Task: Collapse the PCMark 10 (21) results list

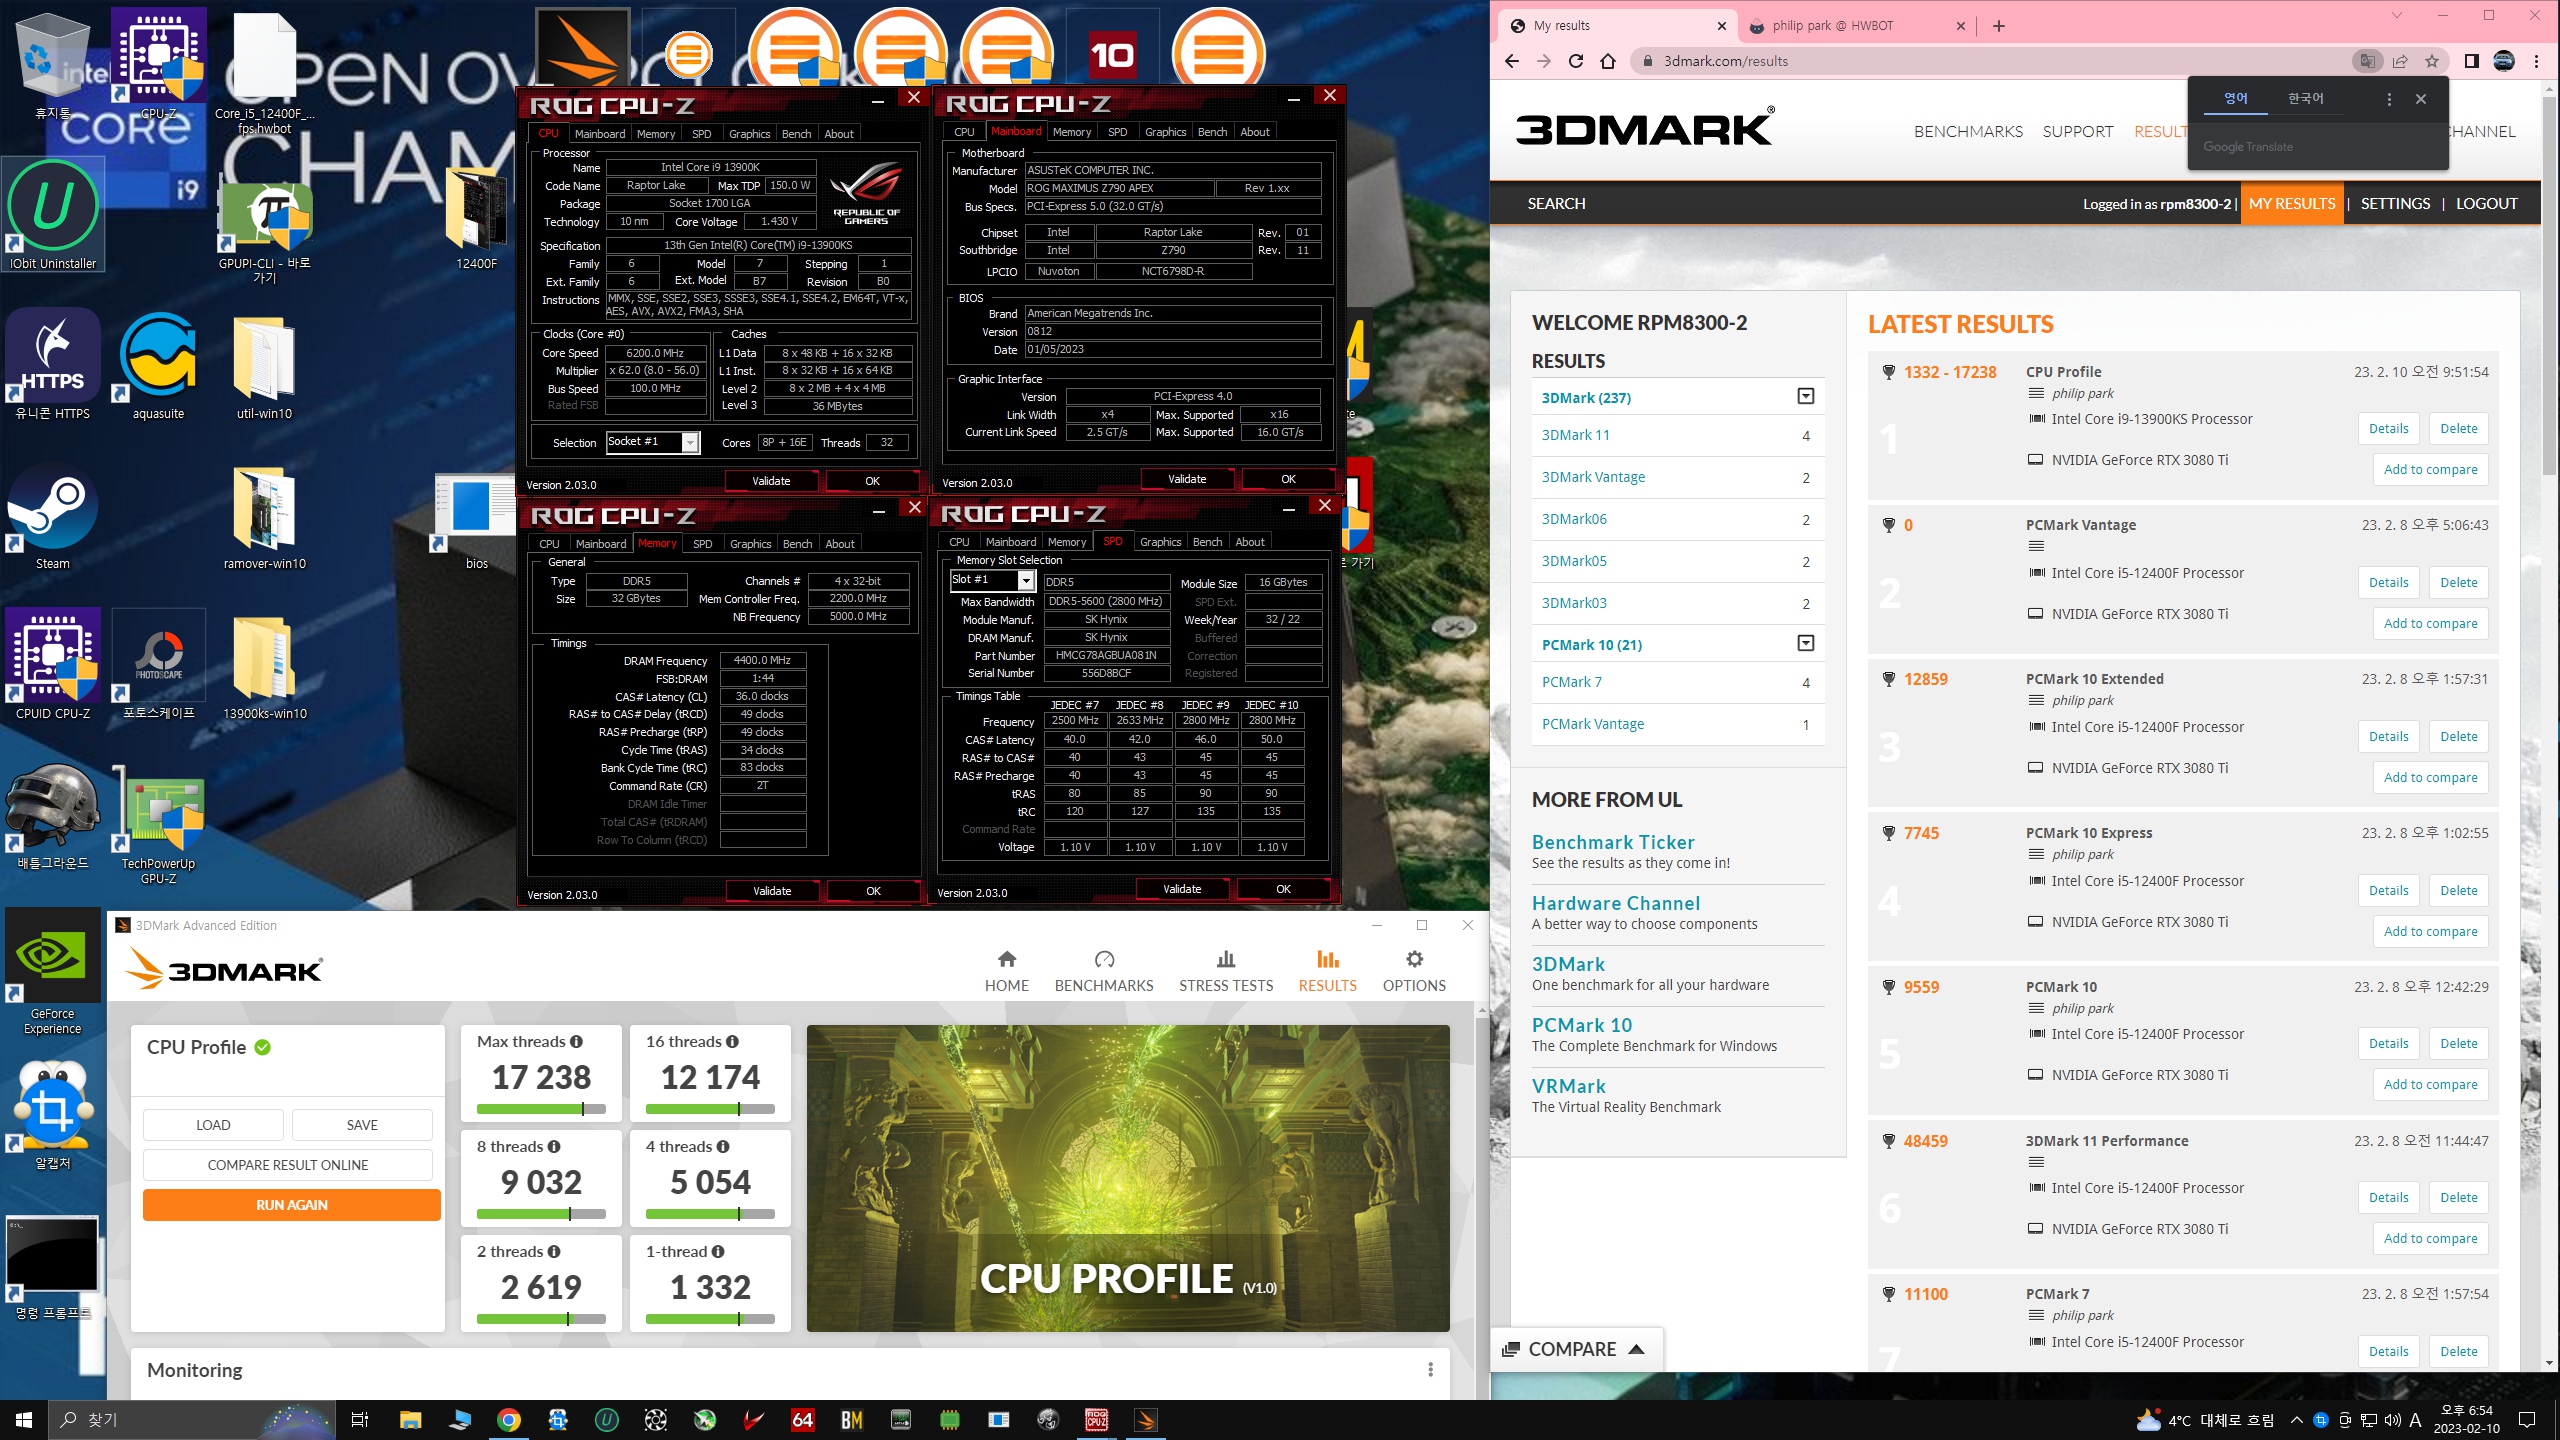Action: tap(1806, 644)
